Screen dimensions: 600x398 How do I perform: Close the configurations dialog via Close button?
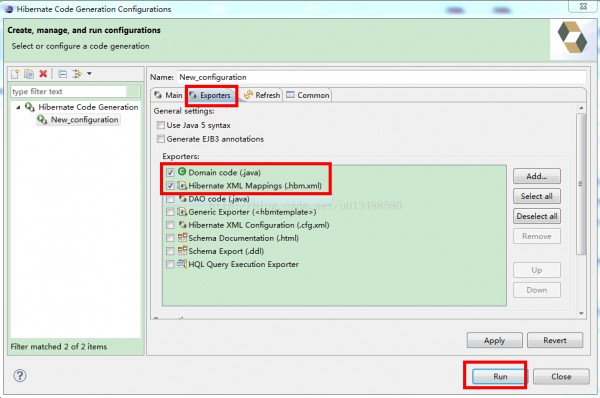[x=561, y=376]
